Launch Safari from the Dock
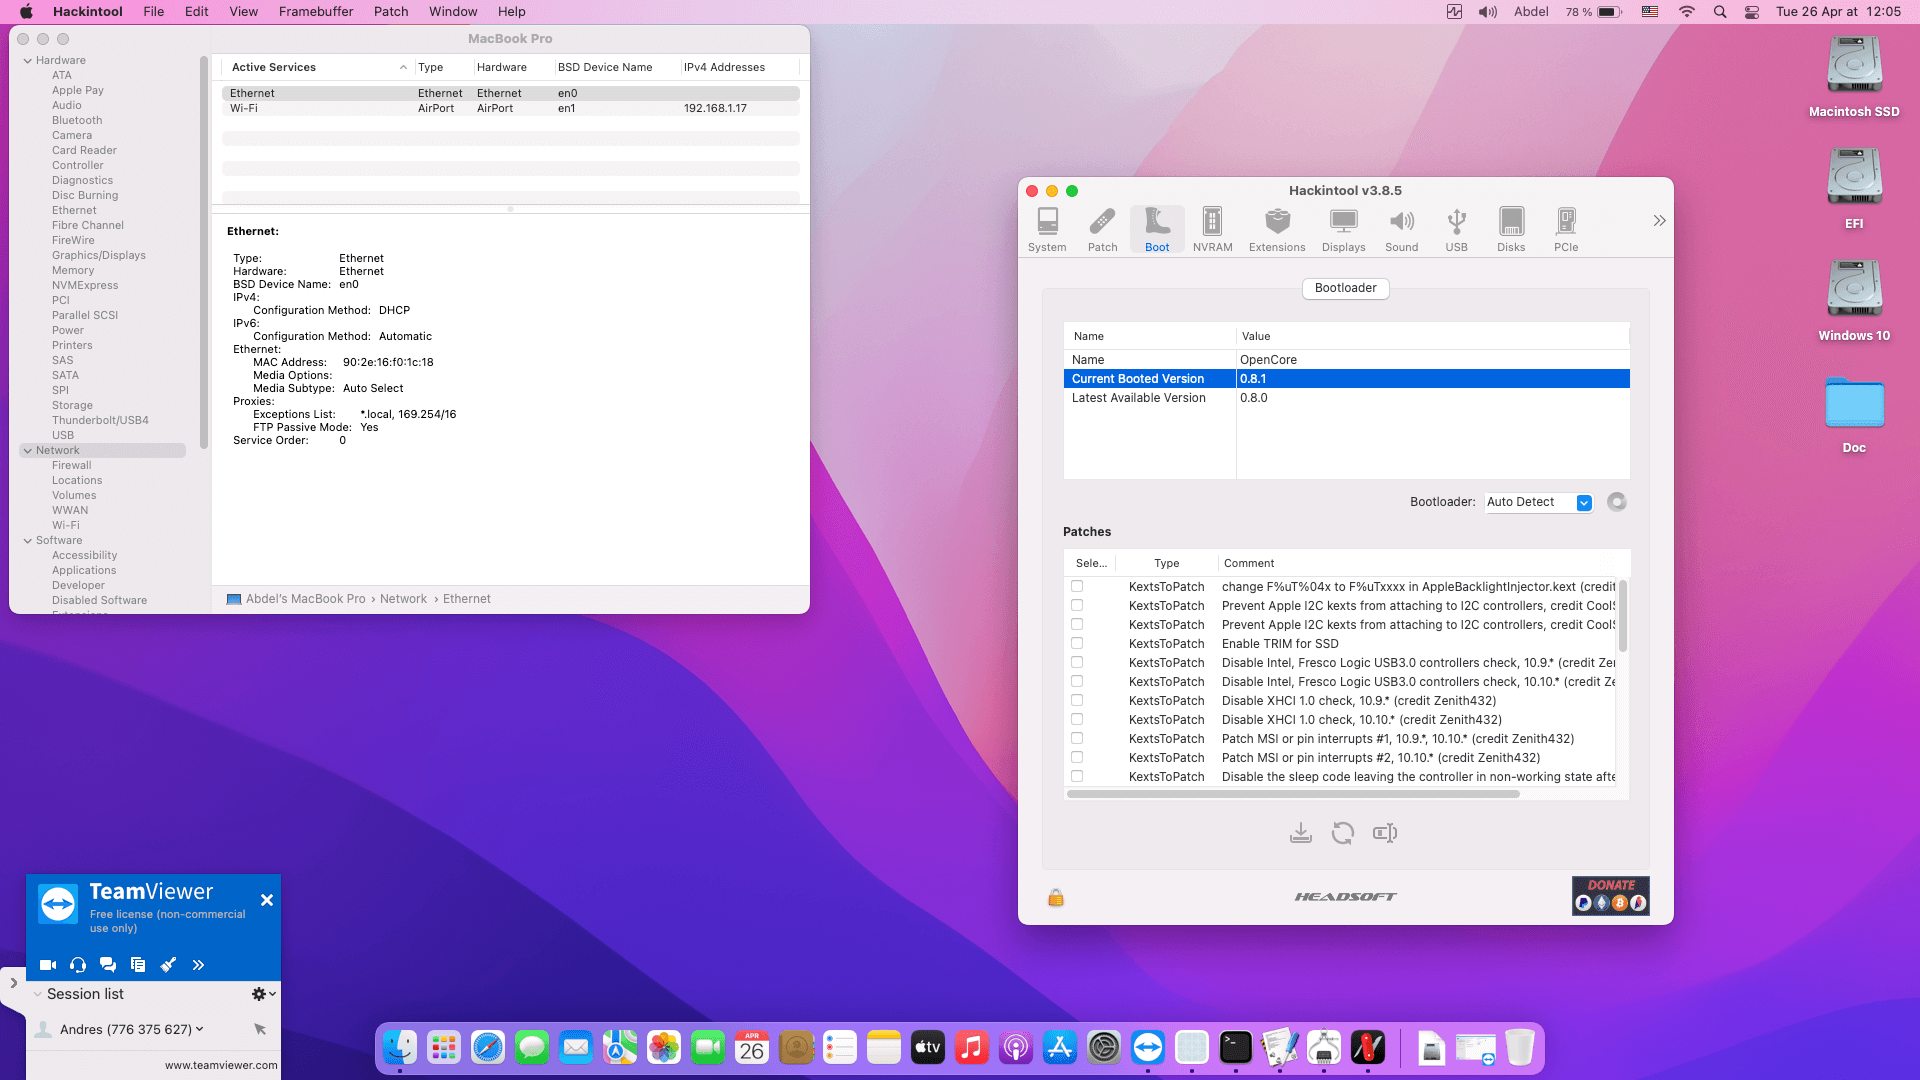1920x1080 pixels. tap(488, 1047)
